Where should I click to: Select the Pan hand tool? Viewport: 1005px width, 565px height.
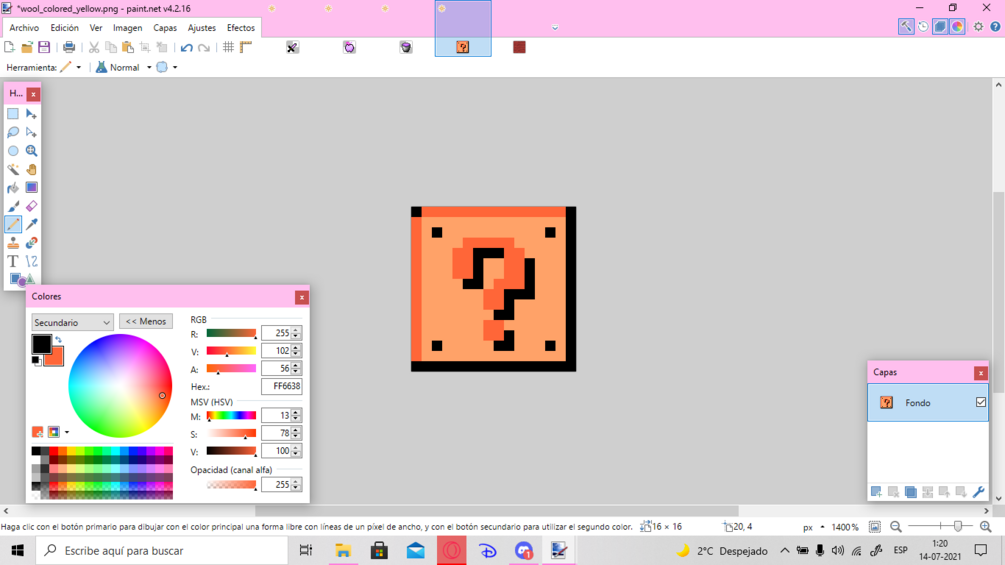31,170
